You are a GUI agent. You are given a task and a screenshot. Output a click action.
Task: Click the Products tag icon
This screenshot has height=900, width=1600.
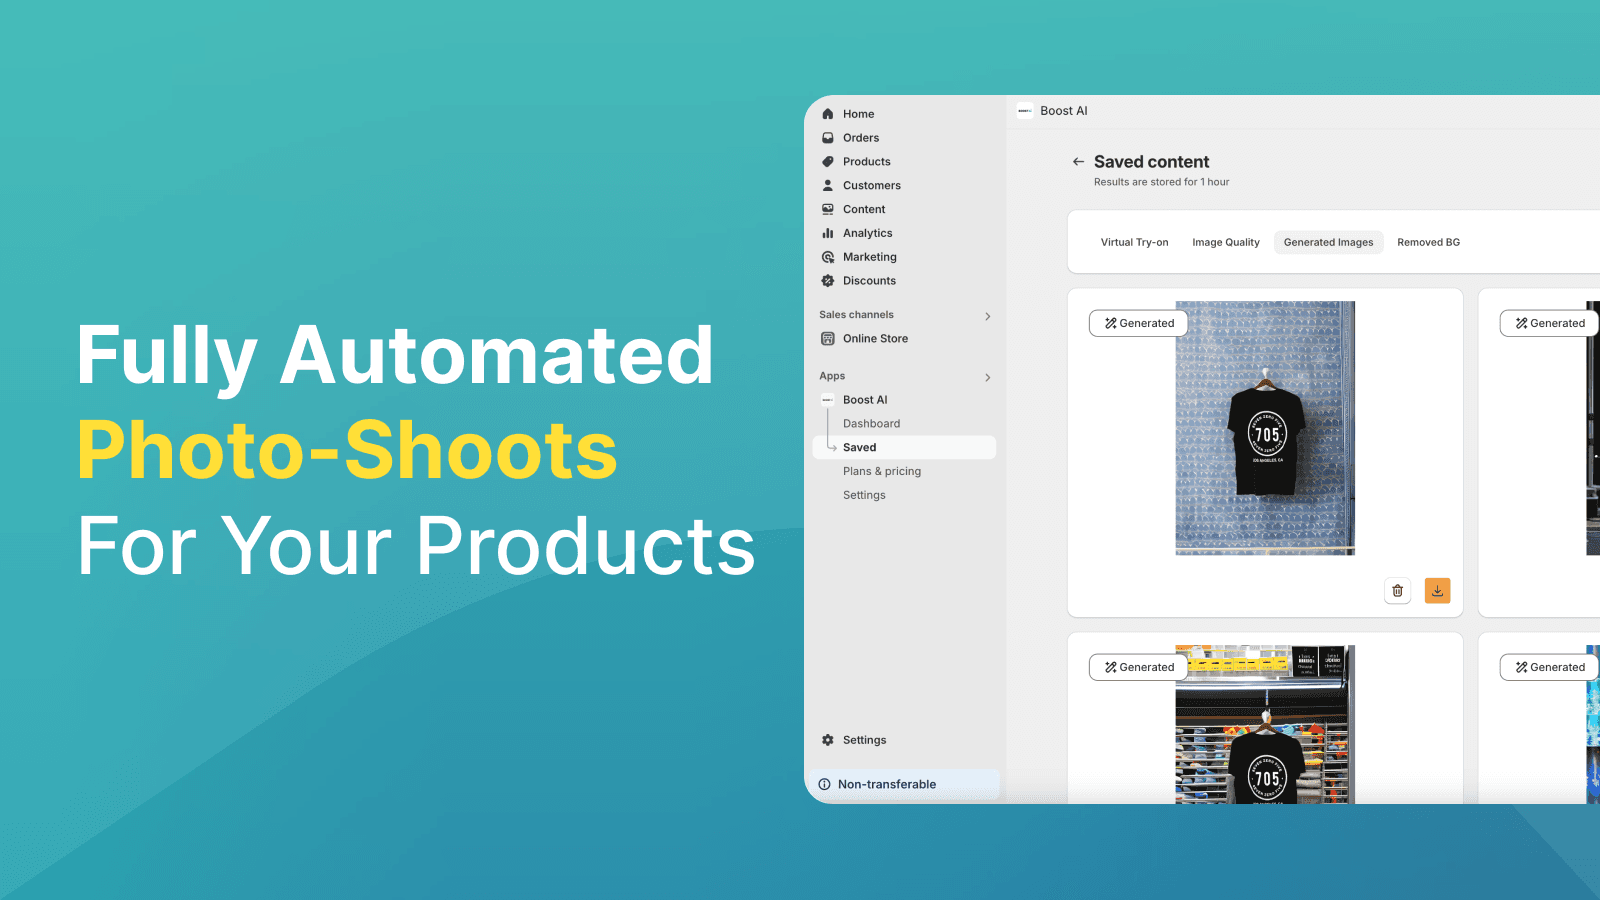tap(828, 162)
